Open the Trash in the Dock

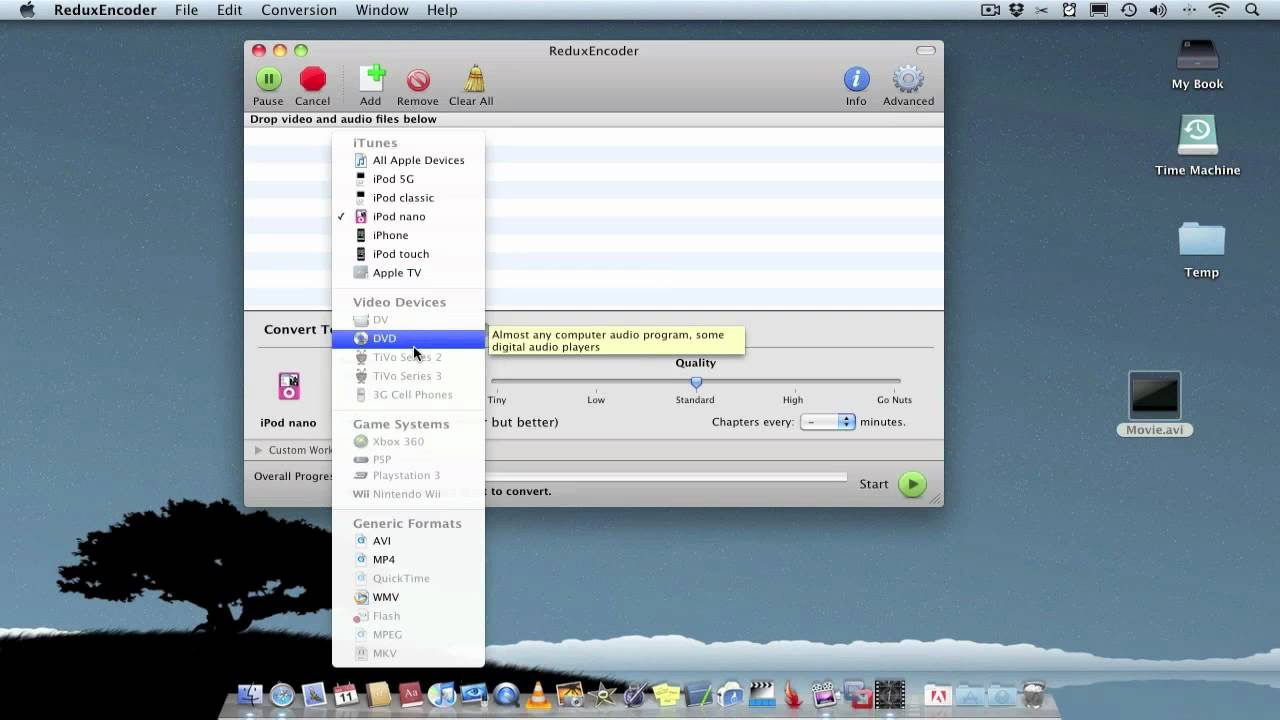pos(1033,694)
